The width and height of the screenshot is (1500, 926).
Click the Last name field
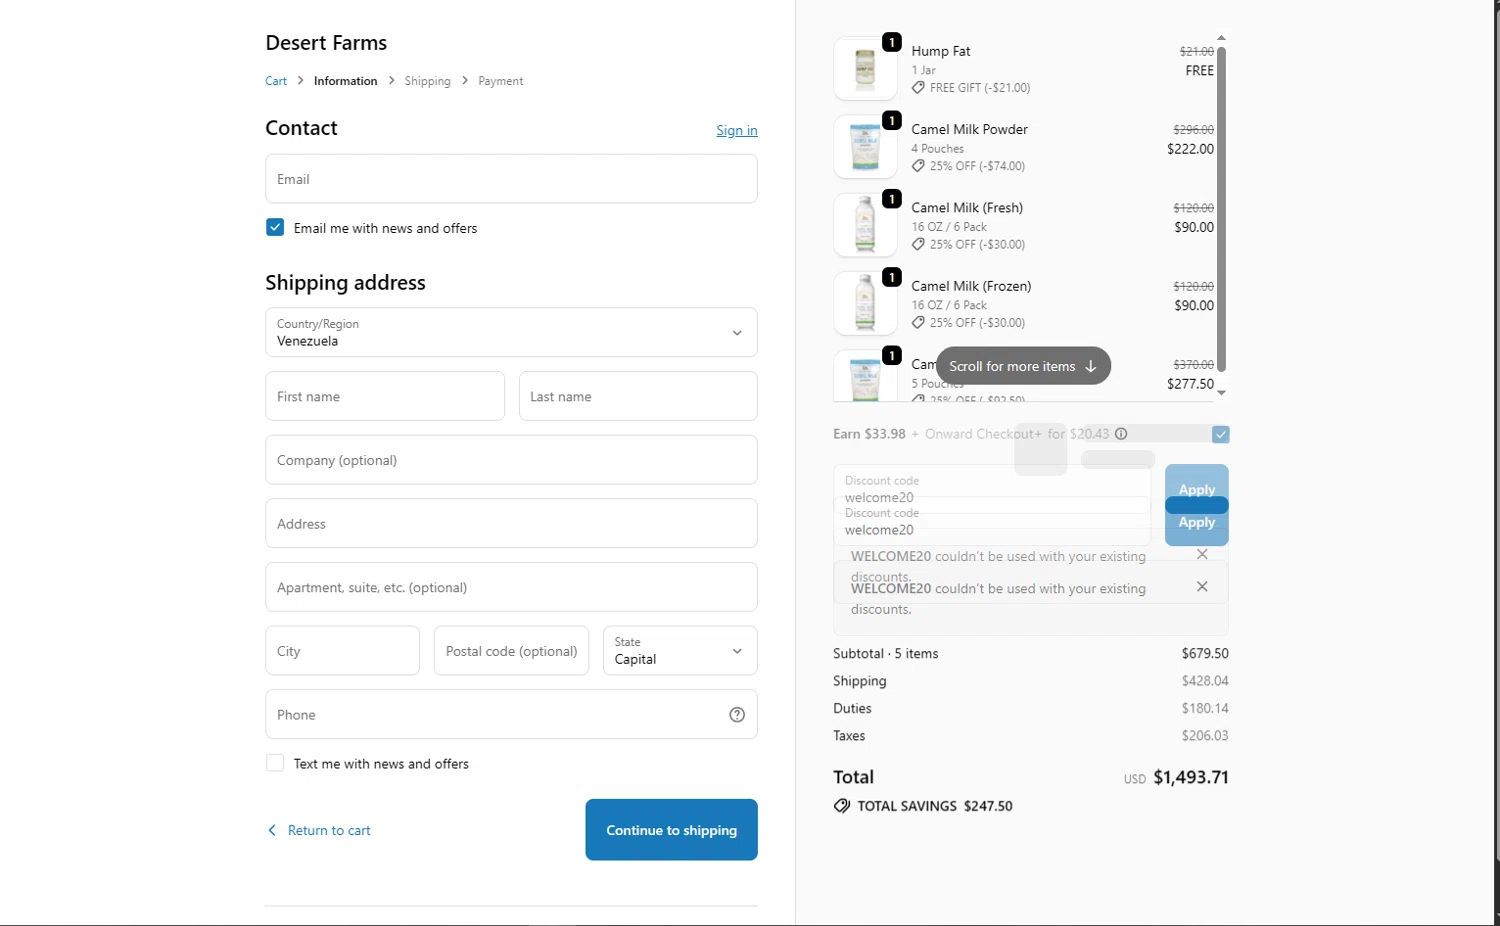638,396
